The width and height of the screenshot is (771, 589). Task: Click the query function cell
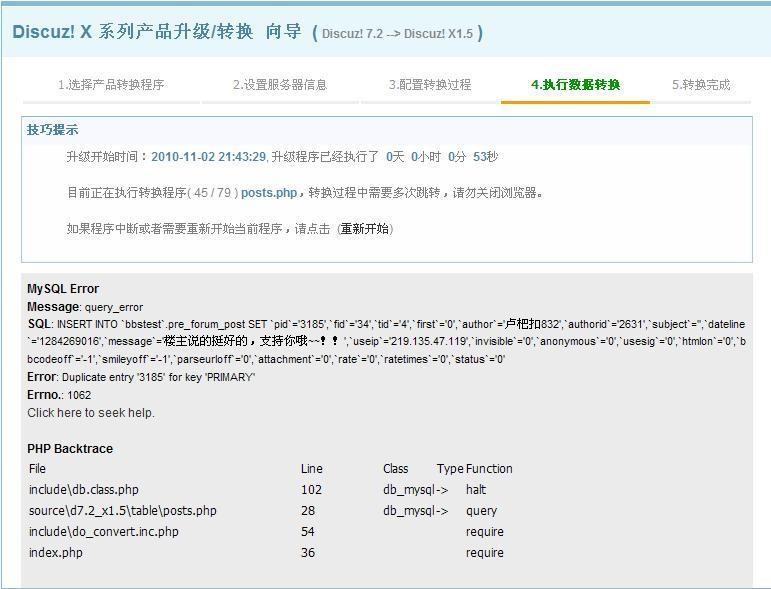tap(481, 511)
